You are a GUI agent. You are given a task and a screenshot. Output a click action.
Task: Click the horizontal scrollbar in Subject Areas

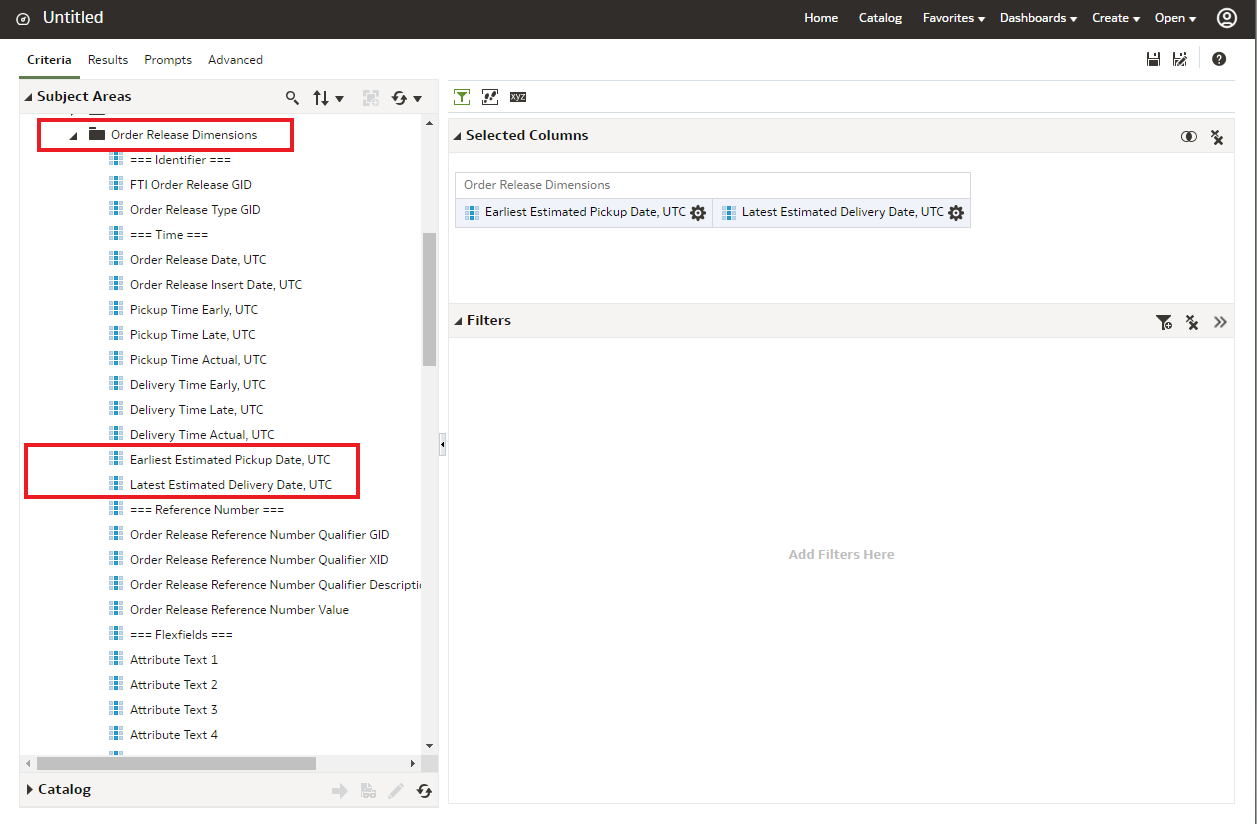click(176, 763)
